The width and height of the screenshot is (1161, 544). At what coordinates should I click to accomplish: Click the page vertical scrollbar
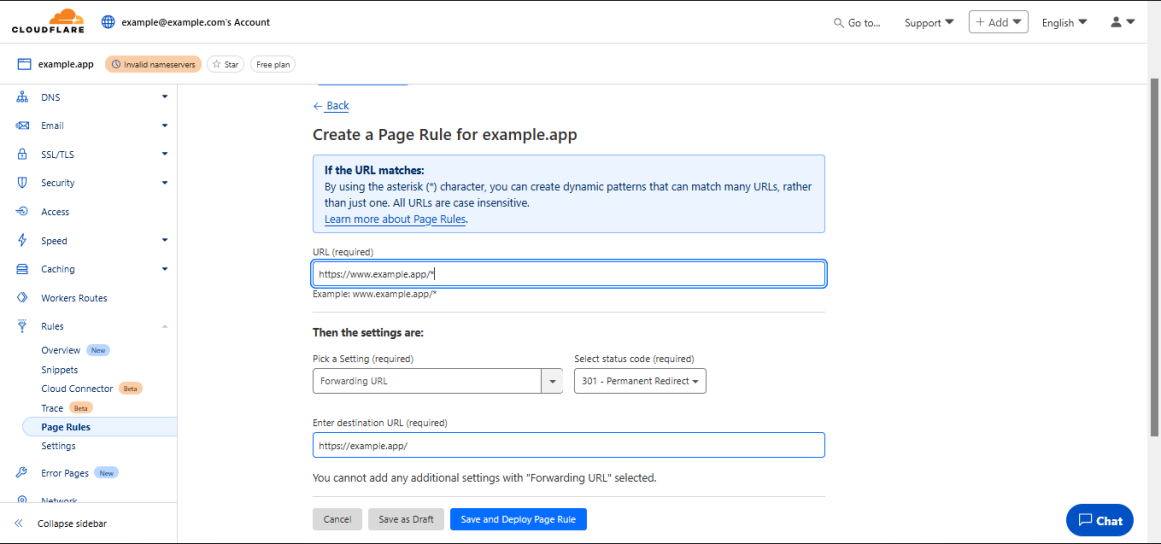coord(1155,258)
